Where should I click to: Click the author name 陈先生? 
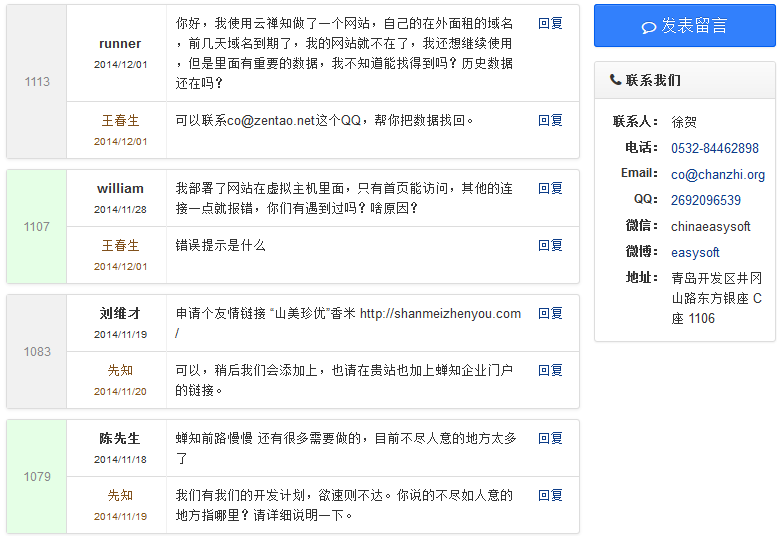pos(120,439)
